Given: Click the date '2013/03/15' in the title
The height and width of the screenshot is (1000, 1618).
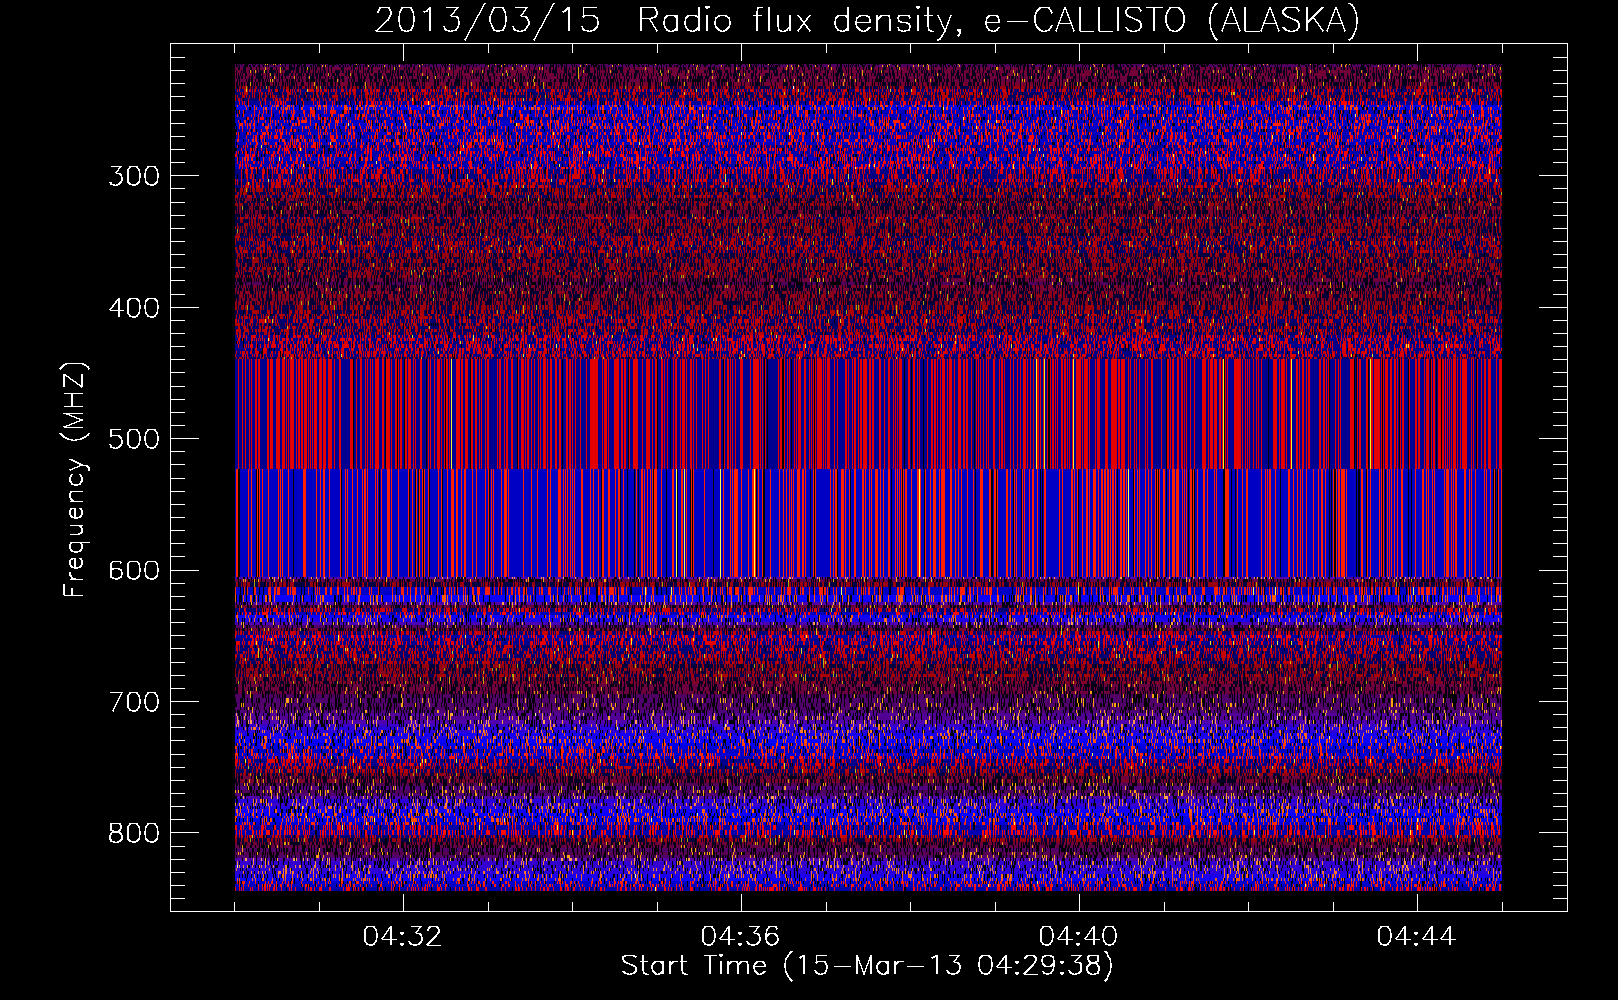Looking at the screenshot, I should coord(488,21).
